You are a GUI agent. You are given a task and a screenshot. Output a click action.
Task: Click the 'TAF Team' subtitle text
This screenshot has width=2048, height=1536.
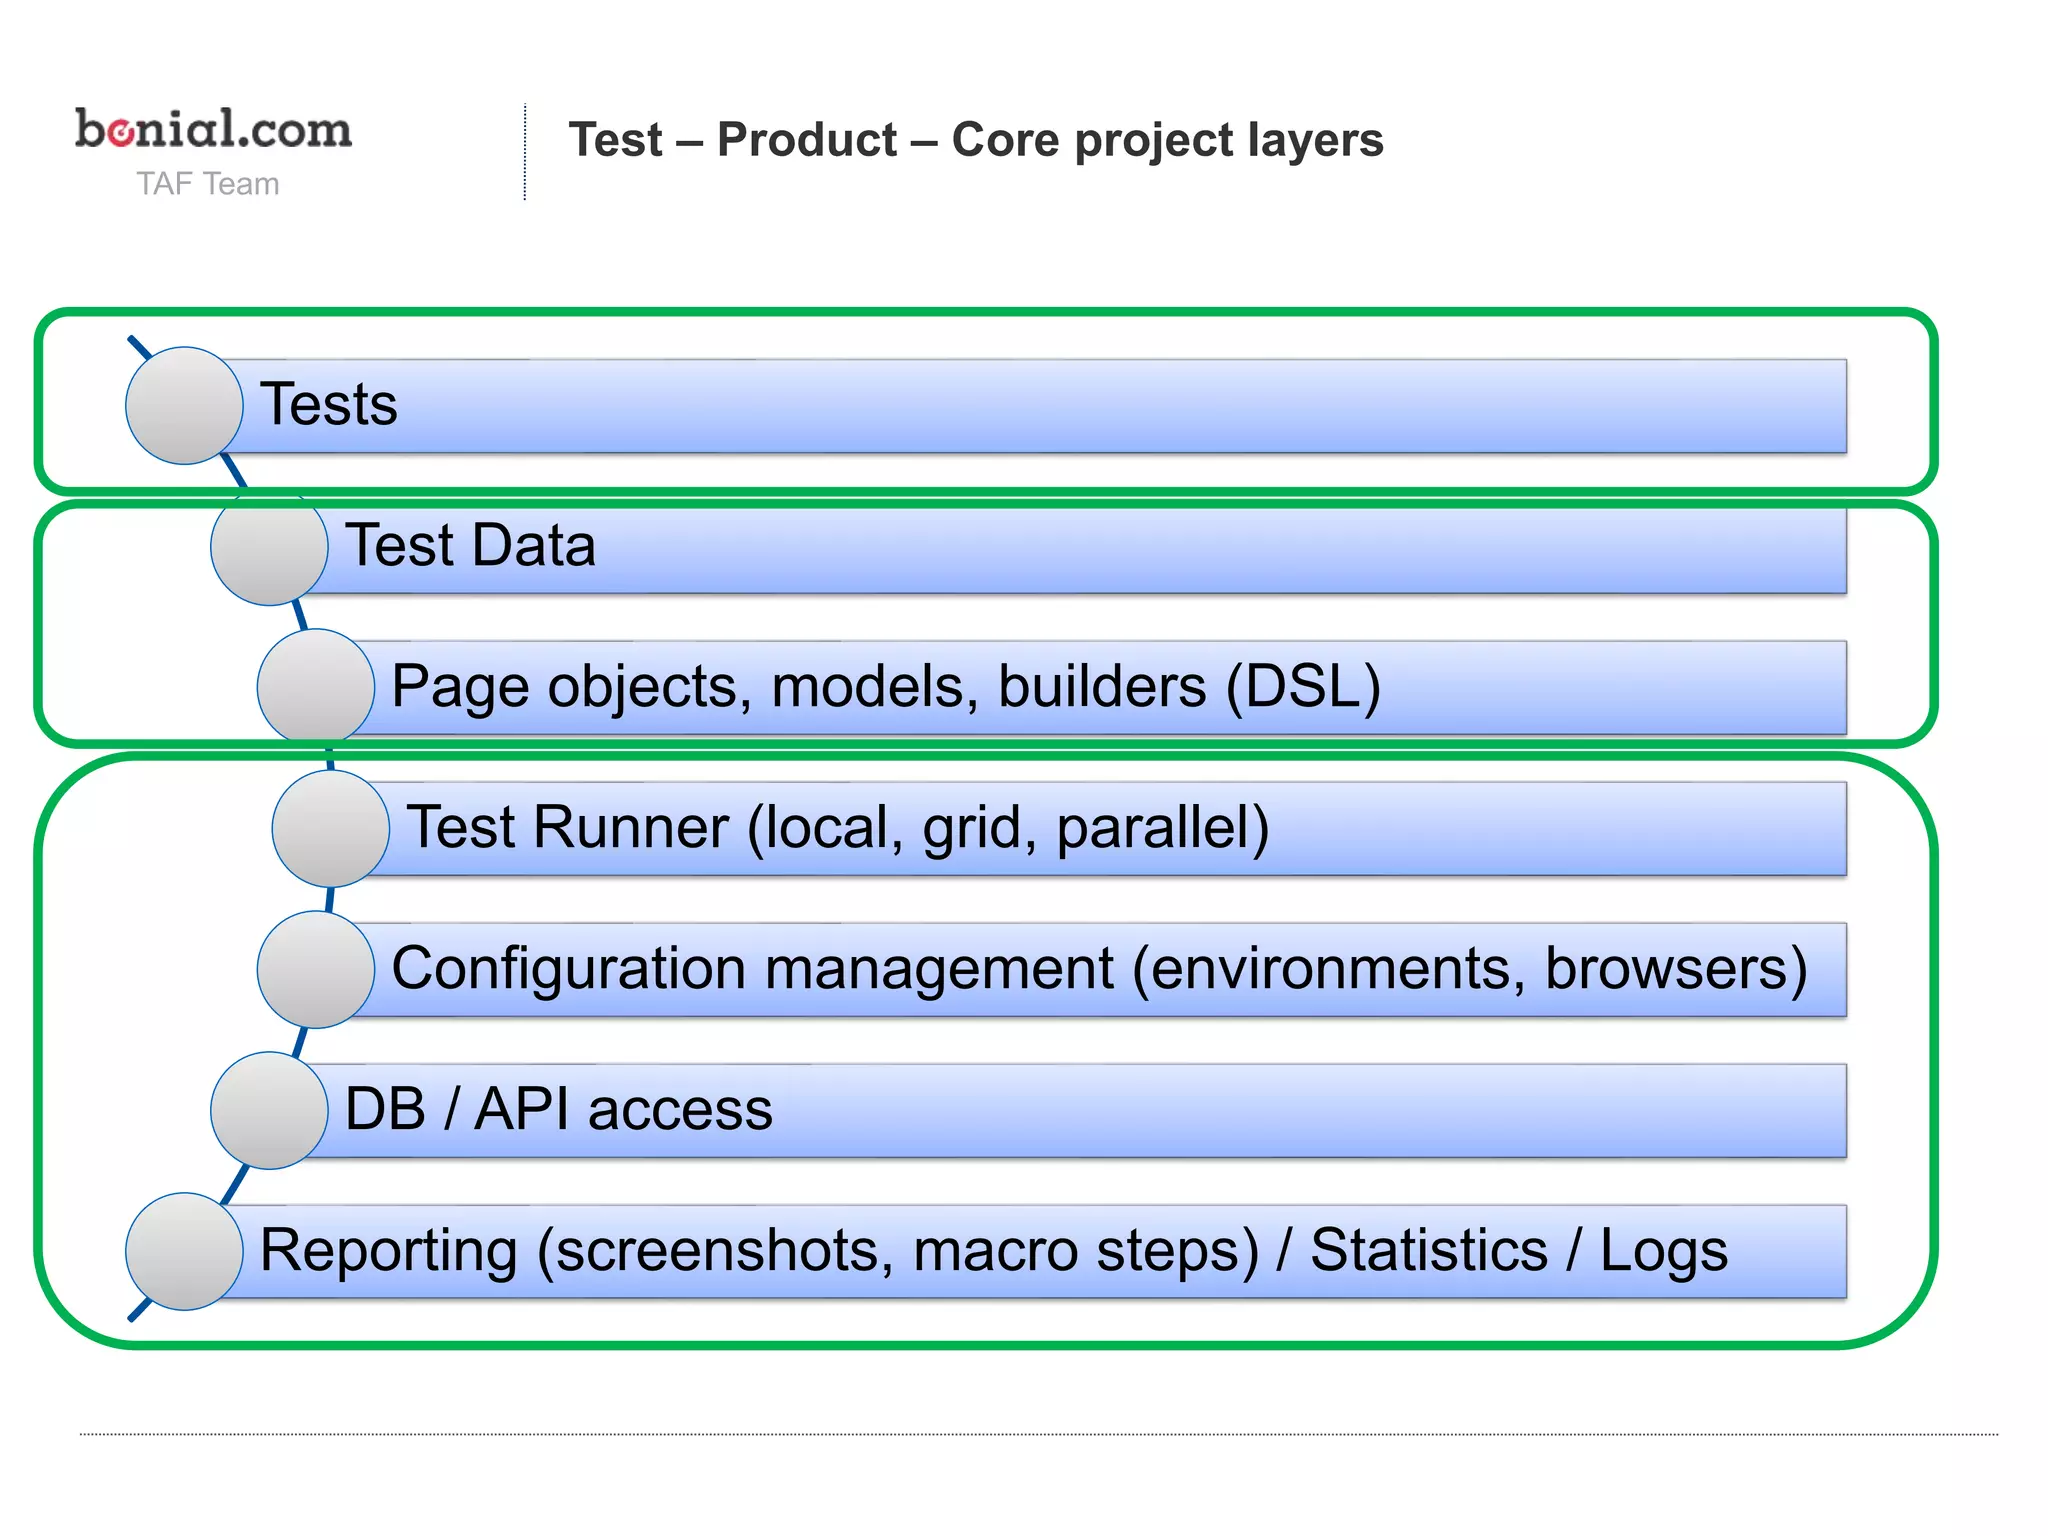click(x=208, y=184)
